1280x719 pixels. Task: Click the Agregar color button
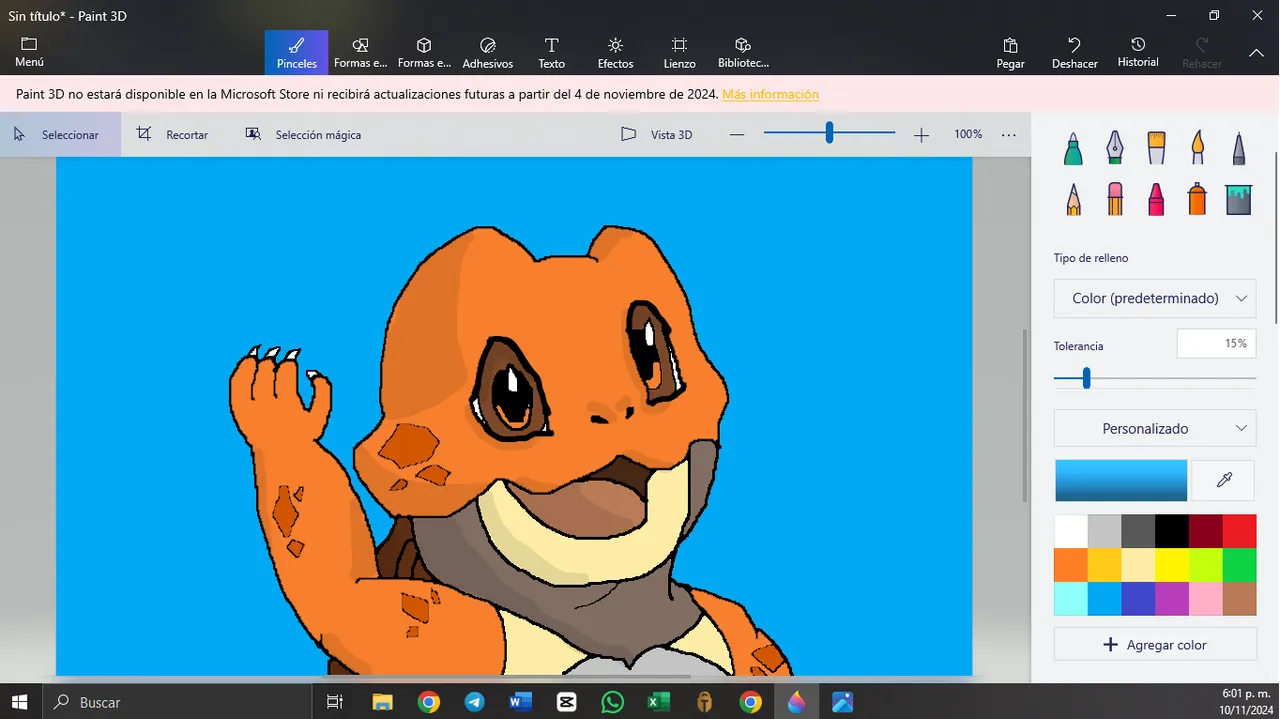[1155, 645]
